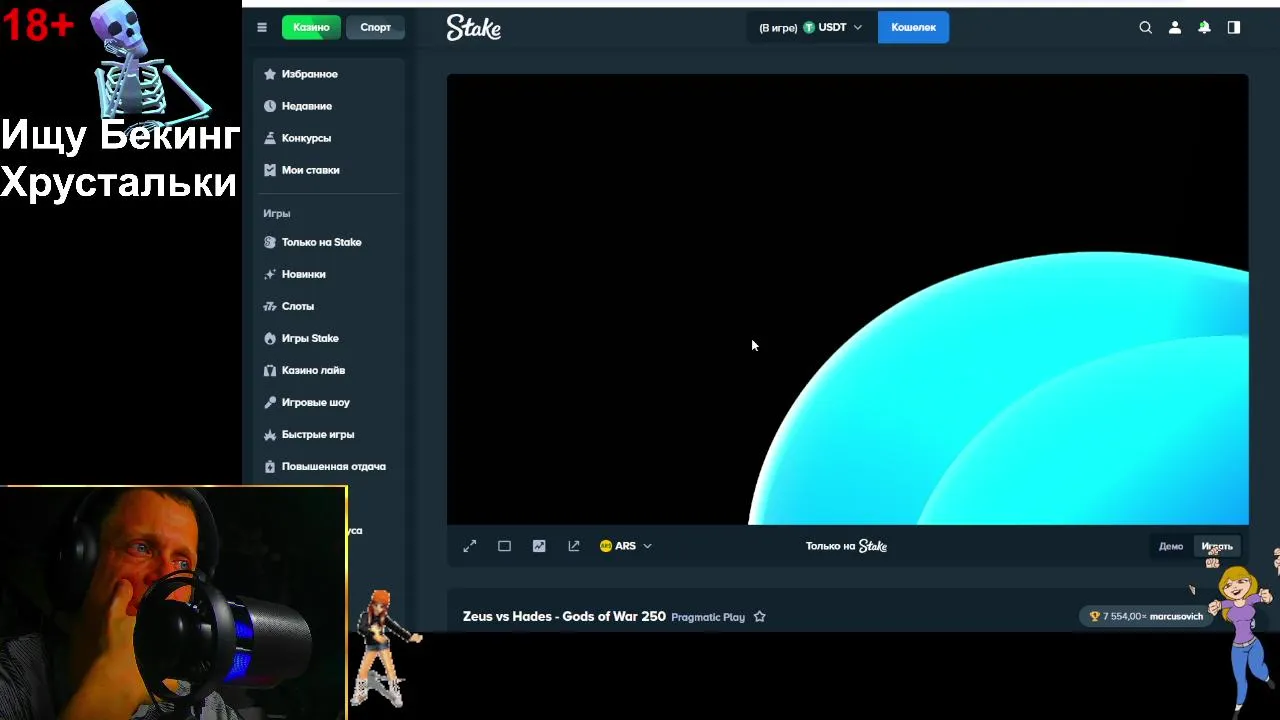Select Только на Stake sidebar item
Viewport: 1280px width, 720px height.
329,242
